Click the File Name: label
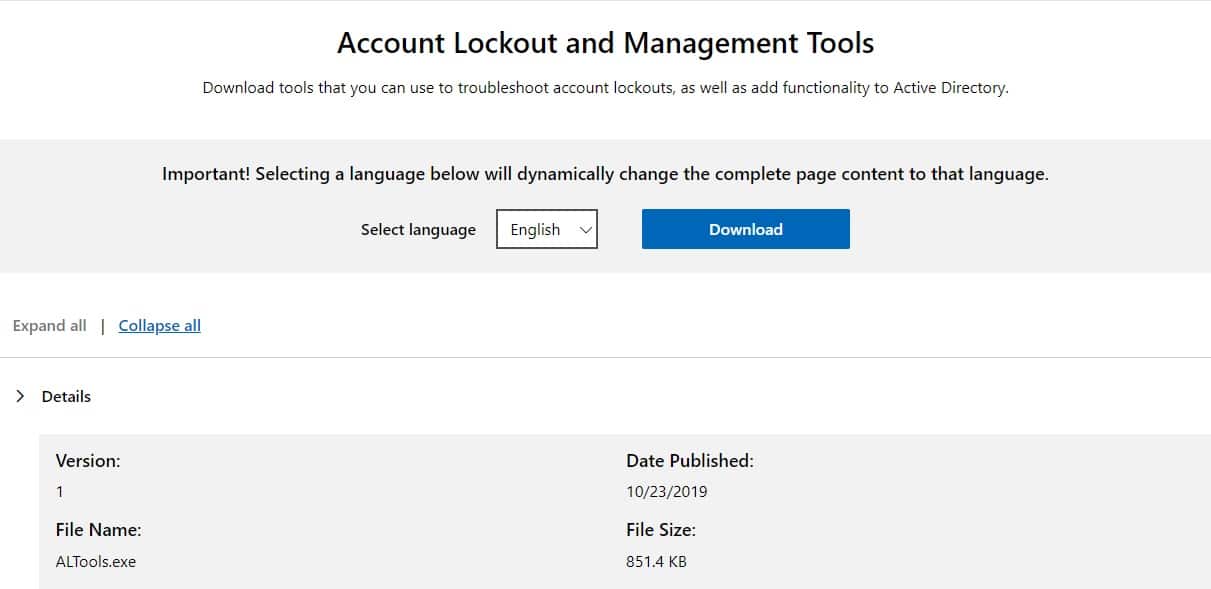Image resolution: width=1211 pixels, height=589 pixels. [x=98, y=529]
